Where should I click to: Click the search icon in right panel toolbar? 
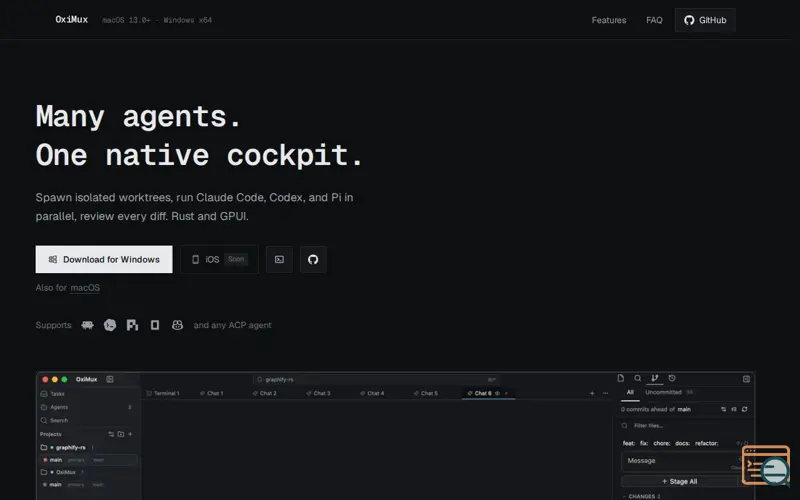tap(638, 378)
